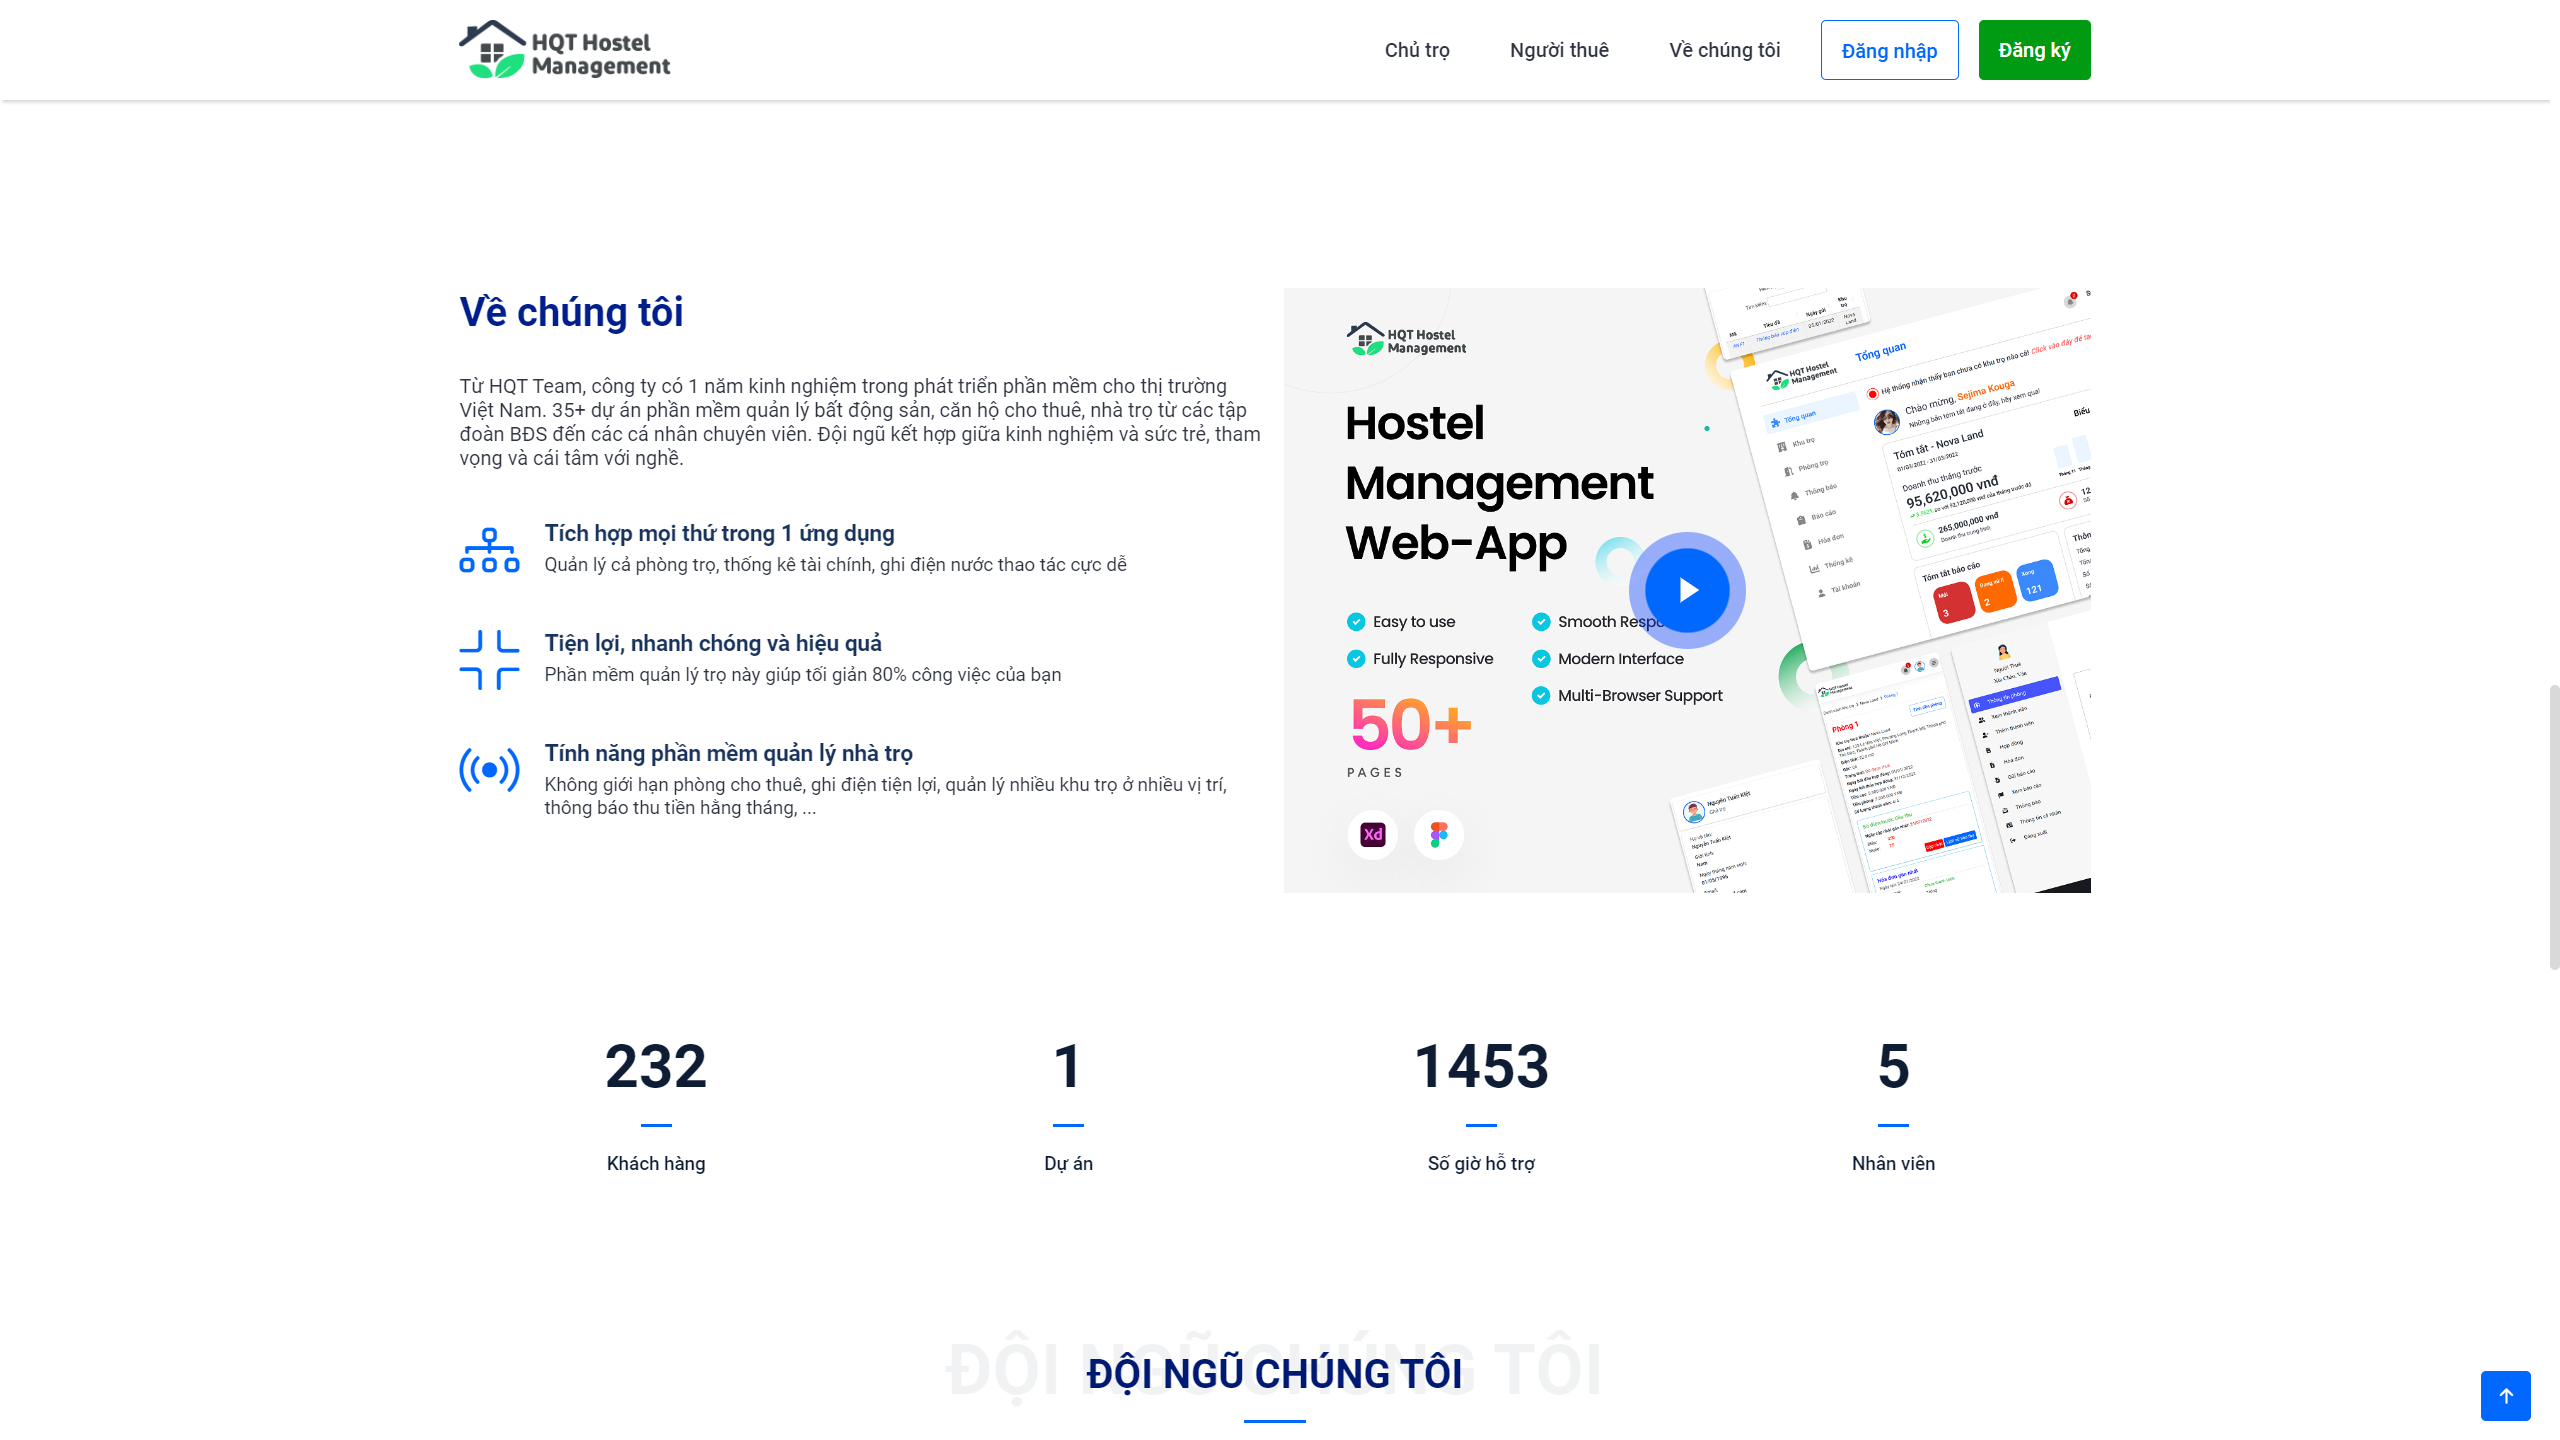Open the Người thuê menu item

click(x=1559, y=50)
